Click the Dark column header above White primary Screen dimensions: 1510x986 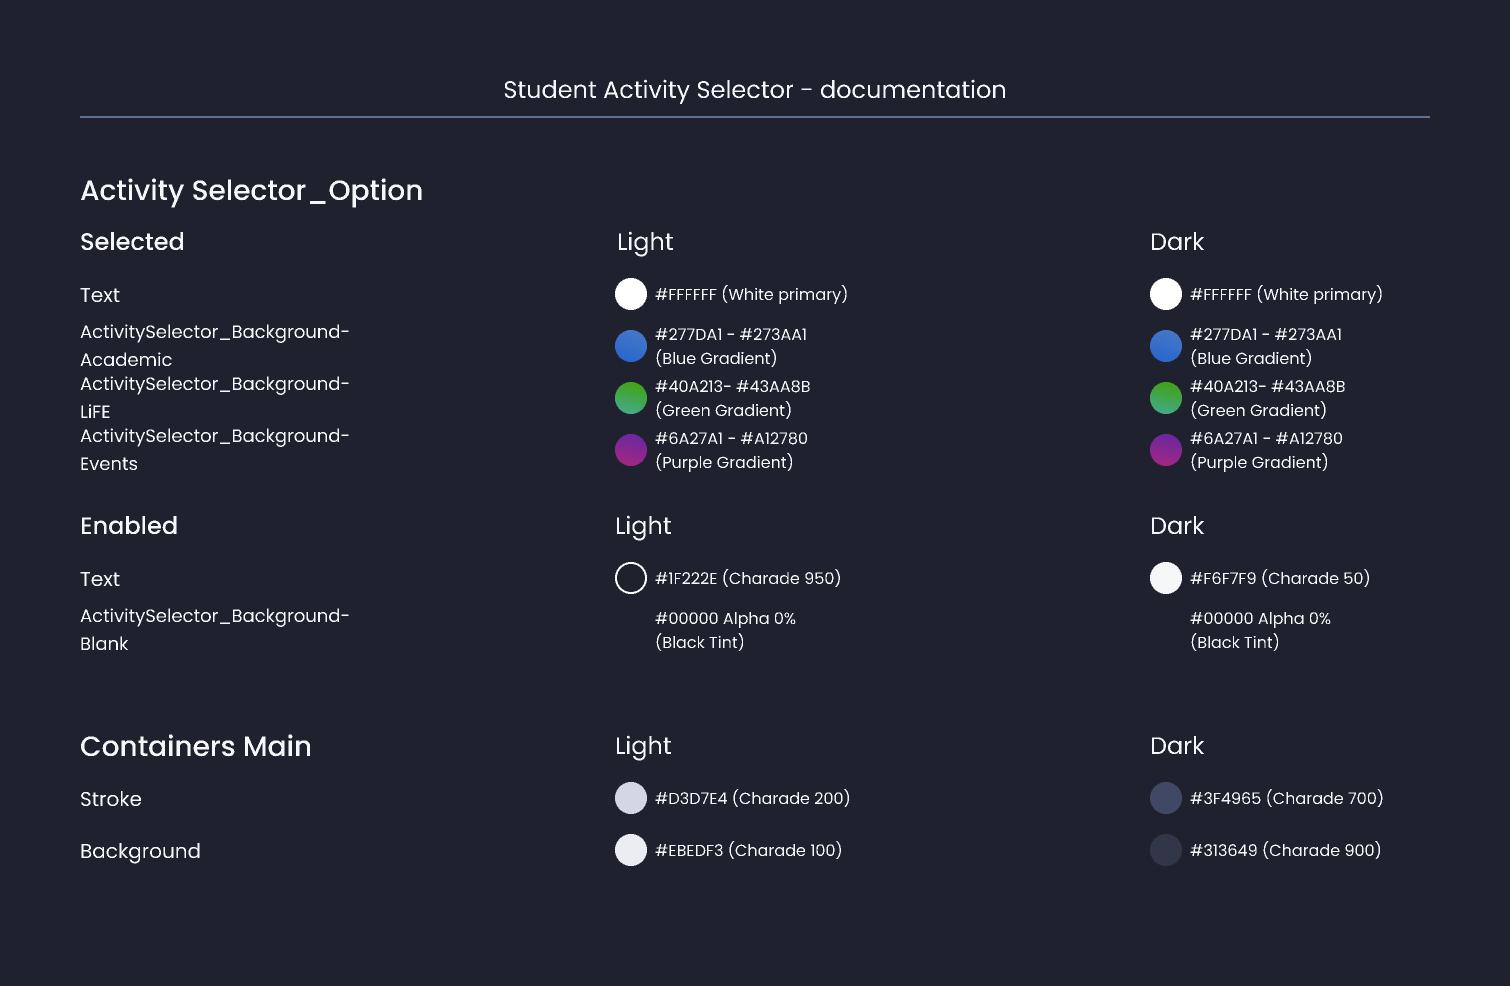(1177, 242)
